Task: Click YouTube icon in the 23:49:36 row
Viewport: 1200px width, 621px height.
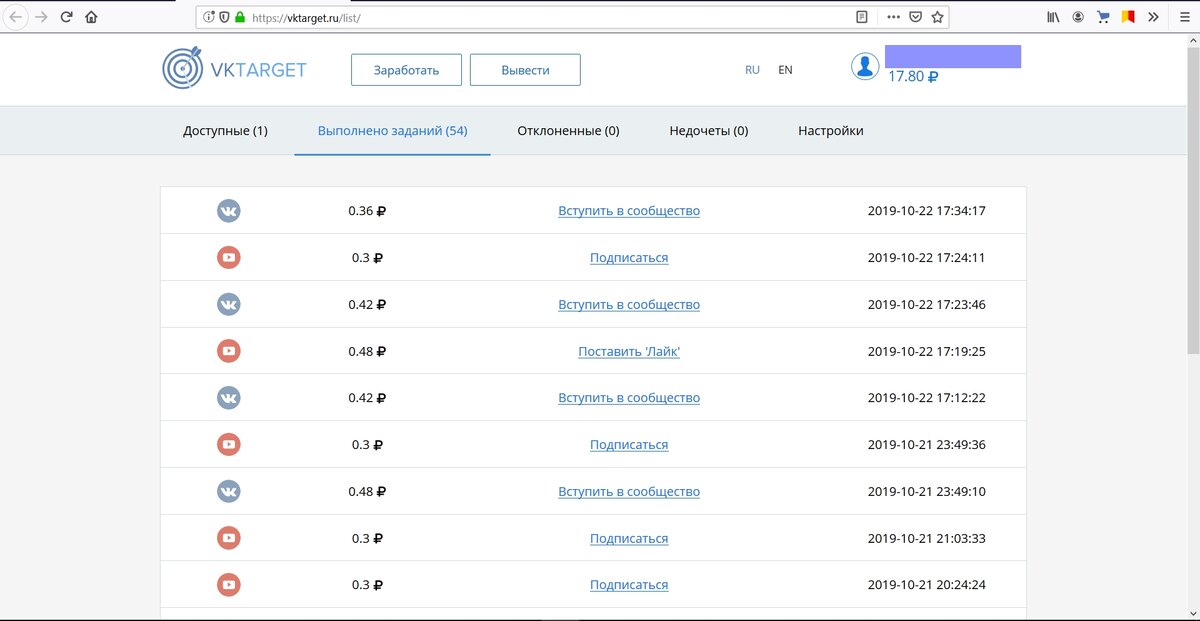Action: 229,445
